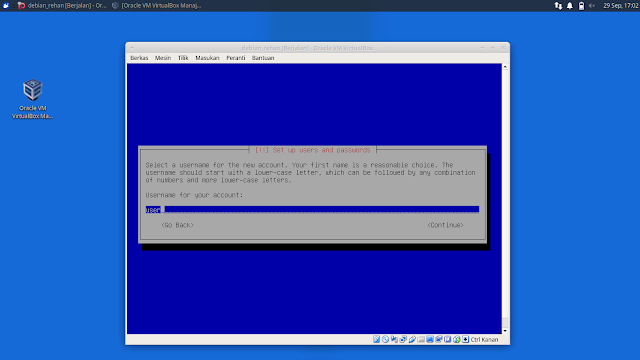The height and width of the screenshot is (360, 640).
Task: Click the mouse integration status icon
Action: click(457, 339)
